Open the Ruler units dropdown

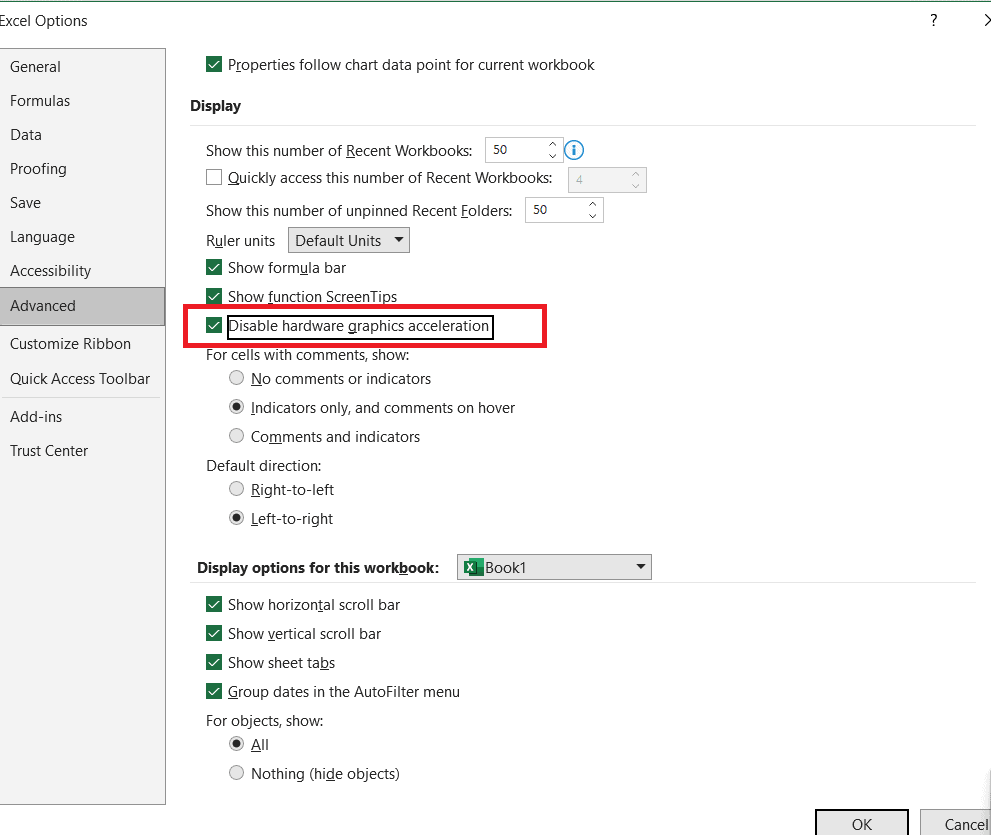[x=399, y=240]
